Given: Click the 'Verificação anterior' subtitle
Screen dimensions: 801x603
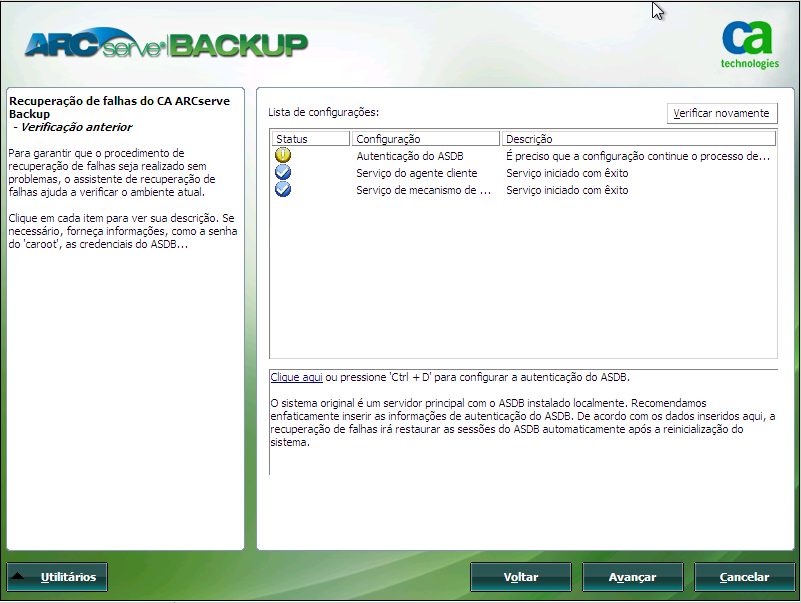Looking at the screenshot, I should [76, 127].
